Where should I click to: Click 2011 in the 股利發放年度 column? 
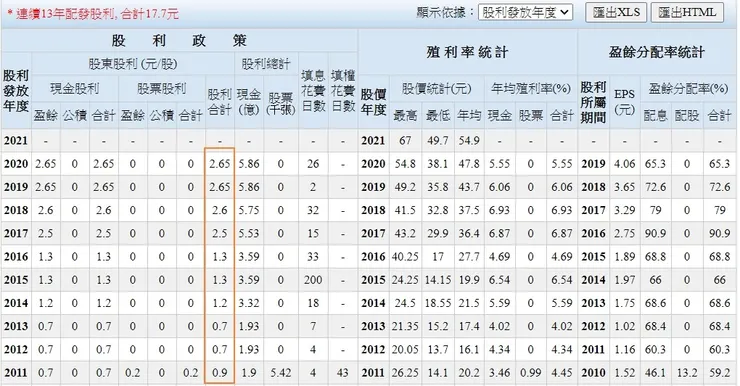point(16,373)
